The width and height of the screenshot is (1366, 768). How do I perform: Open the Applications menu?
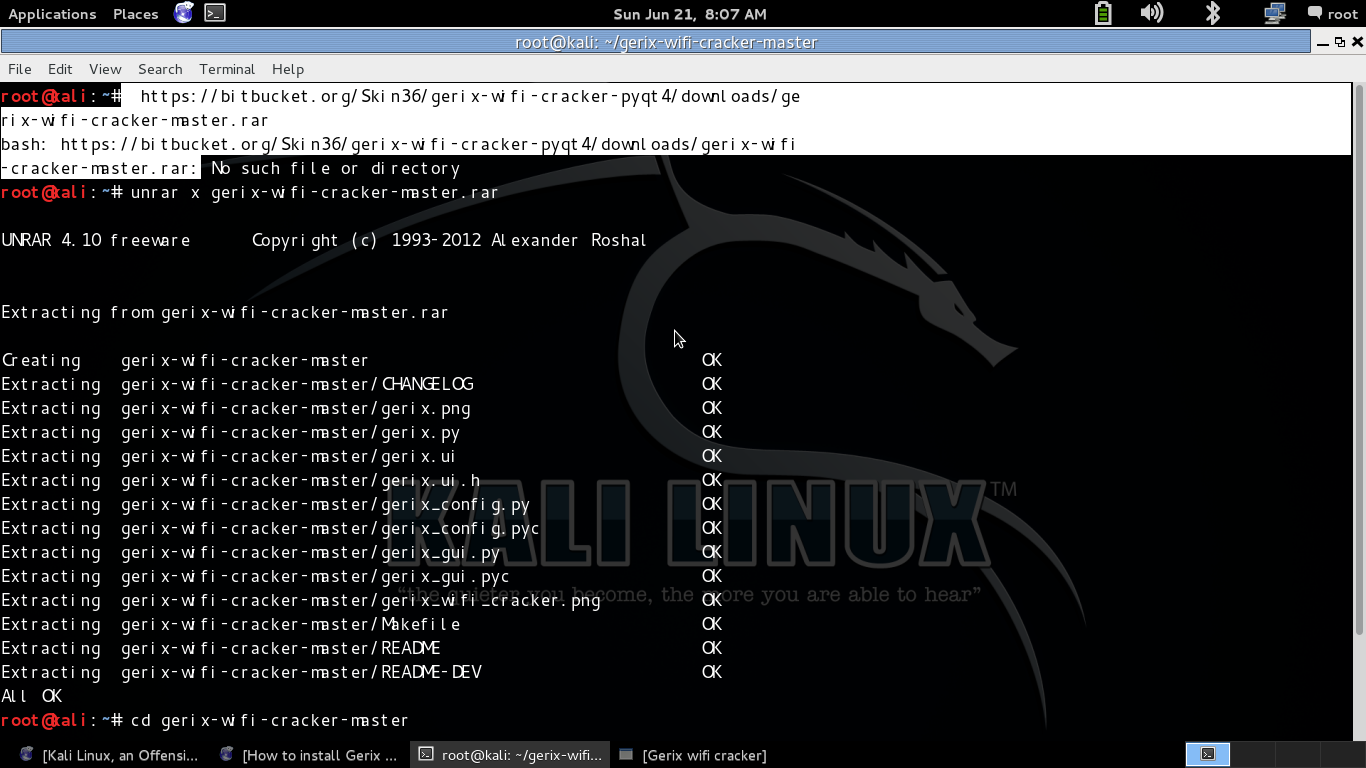[x=52, y=14]
